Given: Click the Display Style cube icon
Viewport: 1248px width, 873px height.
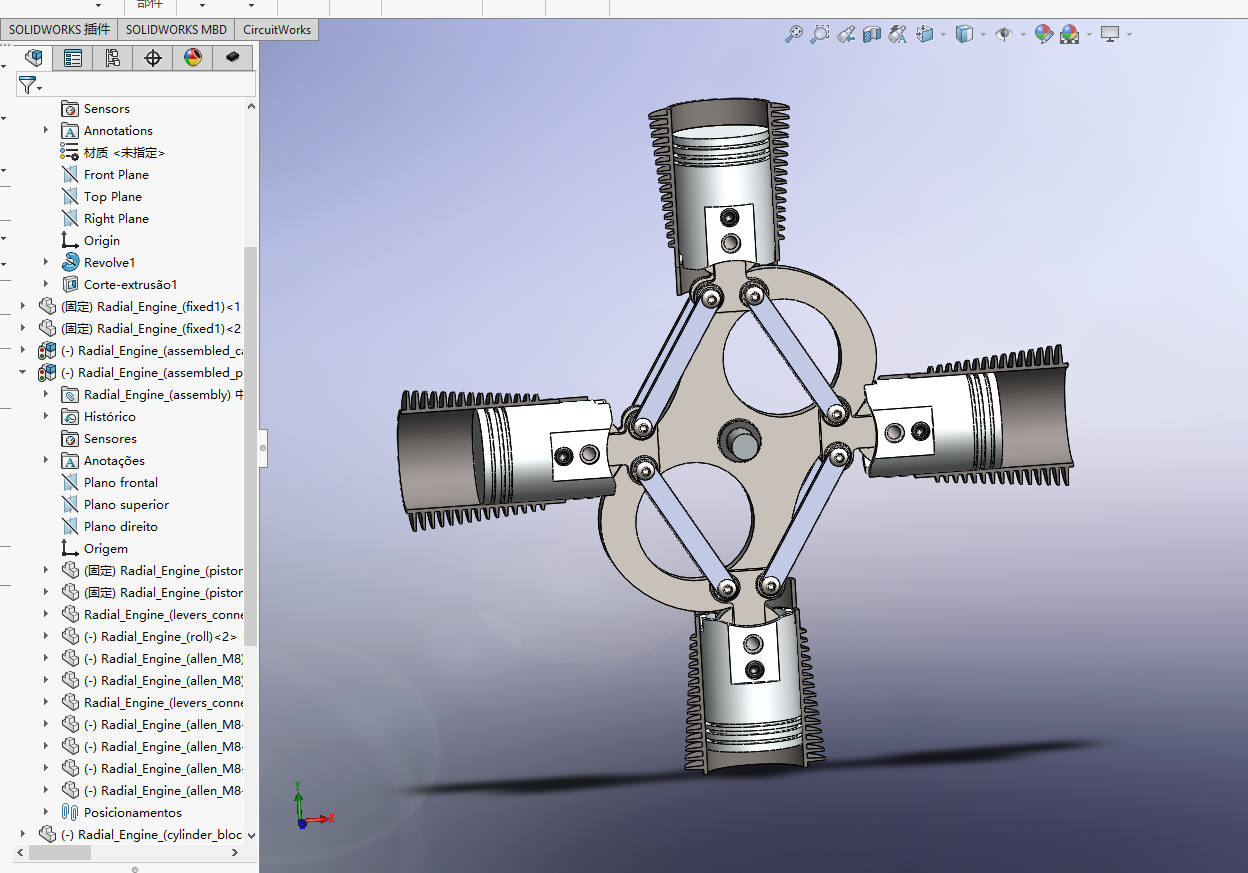Looking at the screenshot, I should 964,34.
